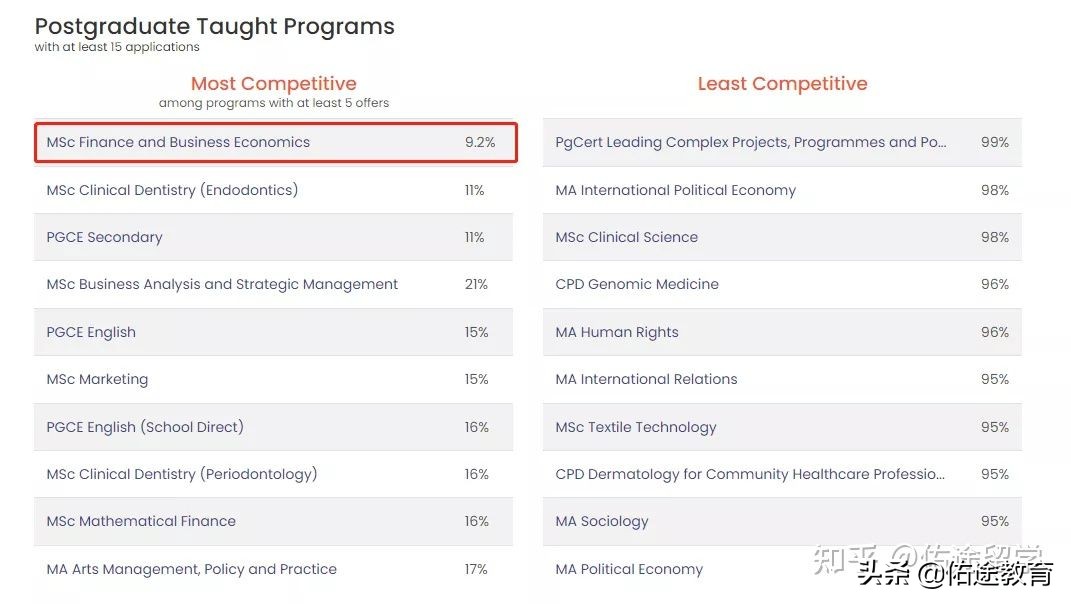Open the MSc Marketing program

pos(97,379)
